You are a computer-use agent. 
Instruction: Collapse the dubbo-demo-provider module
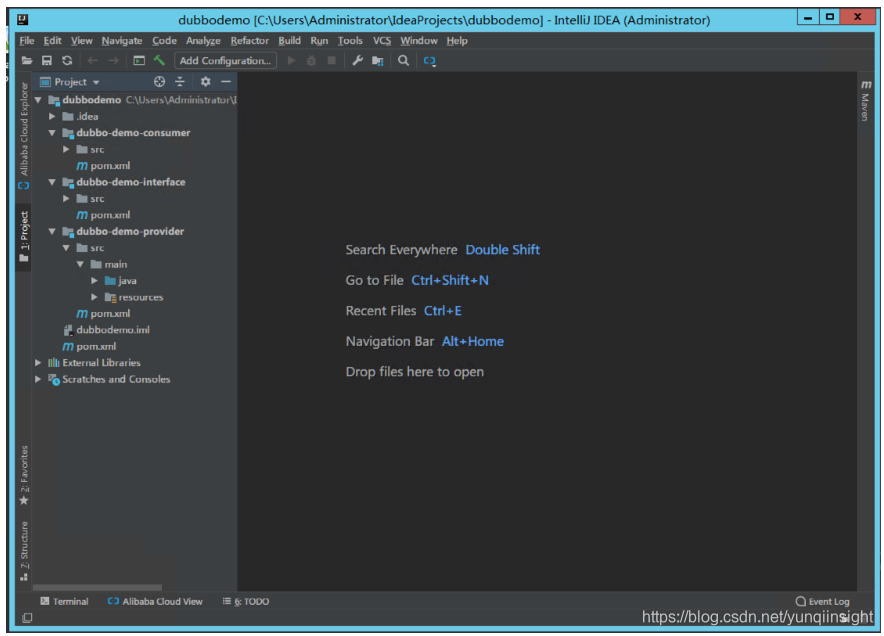click(52, 231)
